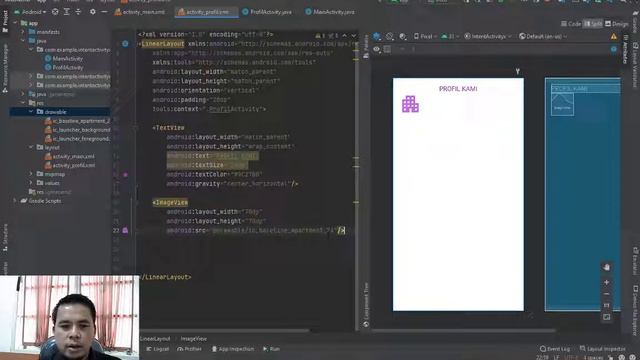This screenshot has height=360, width=640.
Task: Click the orientation for preview icon
Action: [x=390, y=36]
